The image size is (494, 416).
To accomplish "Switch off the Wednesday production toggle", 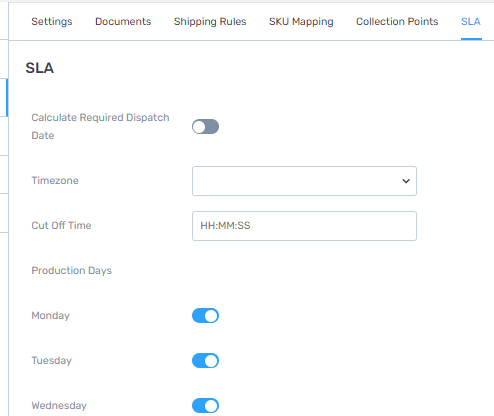I will 205,406.
